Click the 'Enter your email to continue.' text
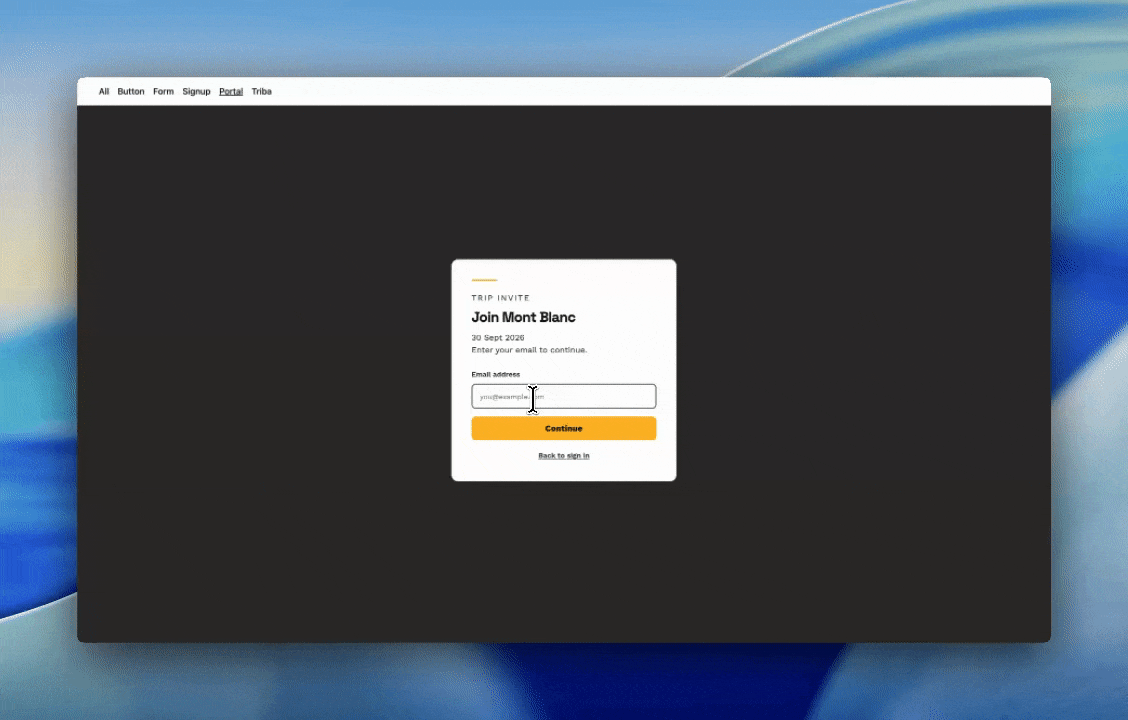This screenshot has width=1128, height=720. point(529,350)
